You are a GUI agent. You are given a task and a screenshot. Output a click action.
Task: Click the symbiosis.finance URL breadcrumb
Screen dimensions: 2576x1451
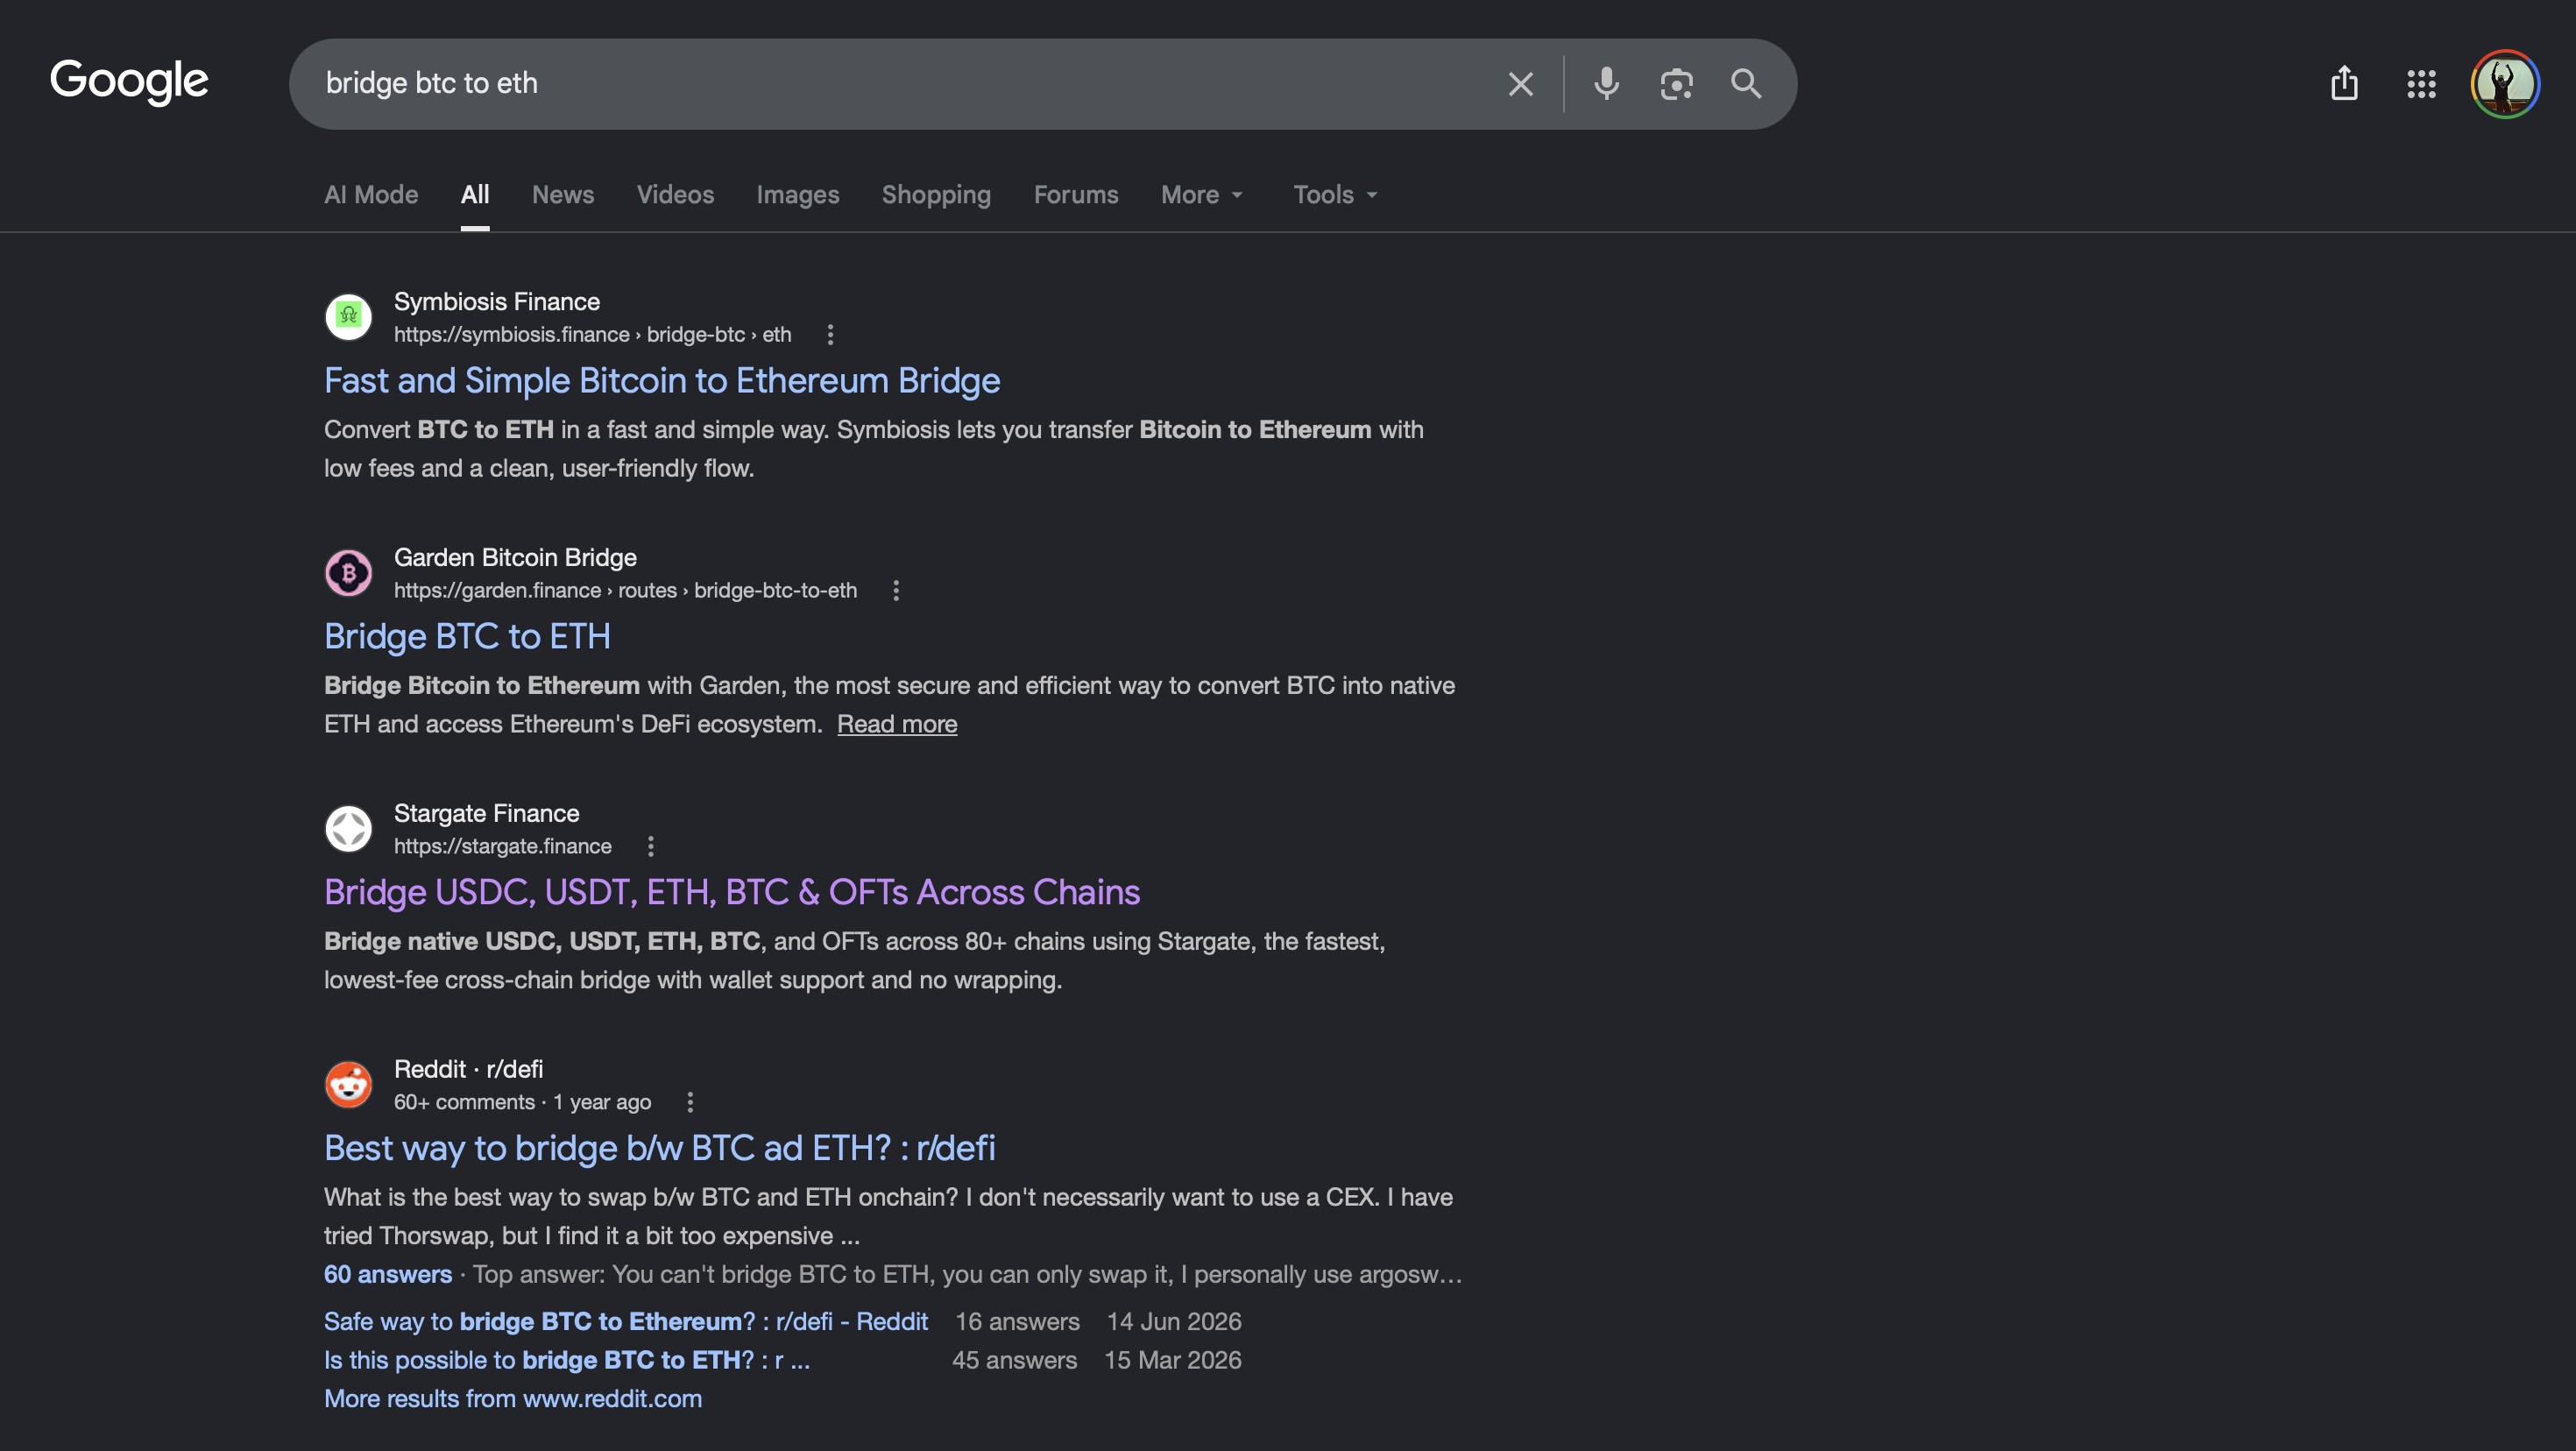[x=593, y=335]
